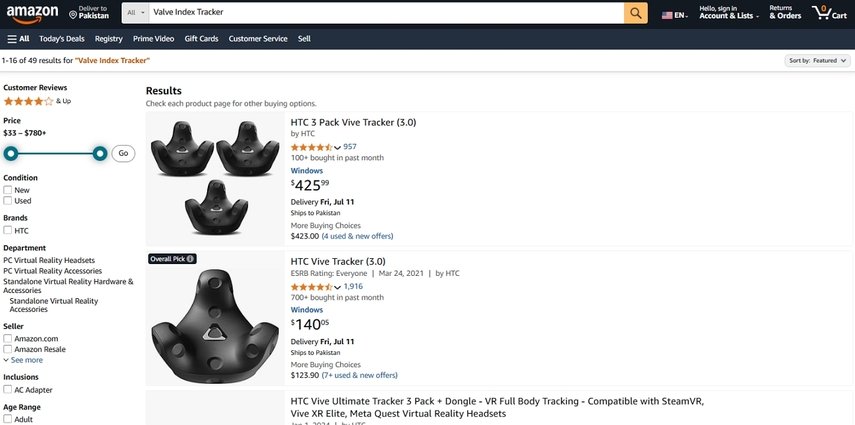Viewport: 855px width, 425px height.
Task: Open Today's Deals in navigation bar
Action: [x=62, y=39]
